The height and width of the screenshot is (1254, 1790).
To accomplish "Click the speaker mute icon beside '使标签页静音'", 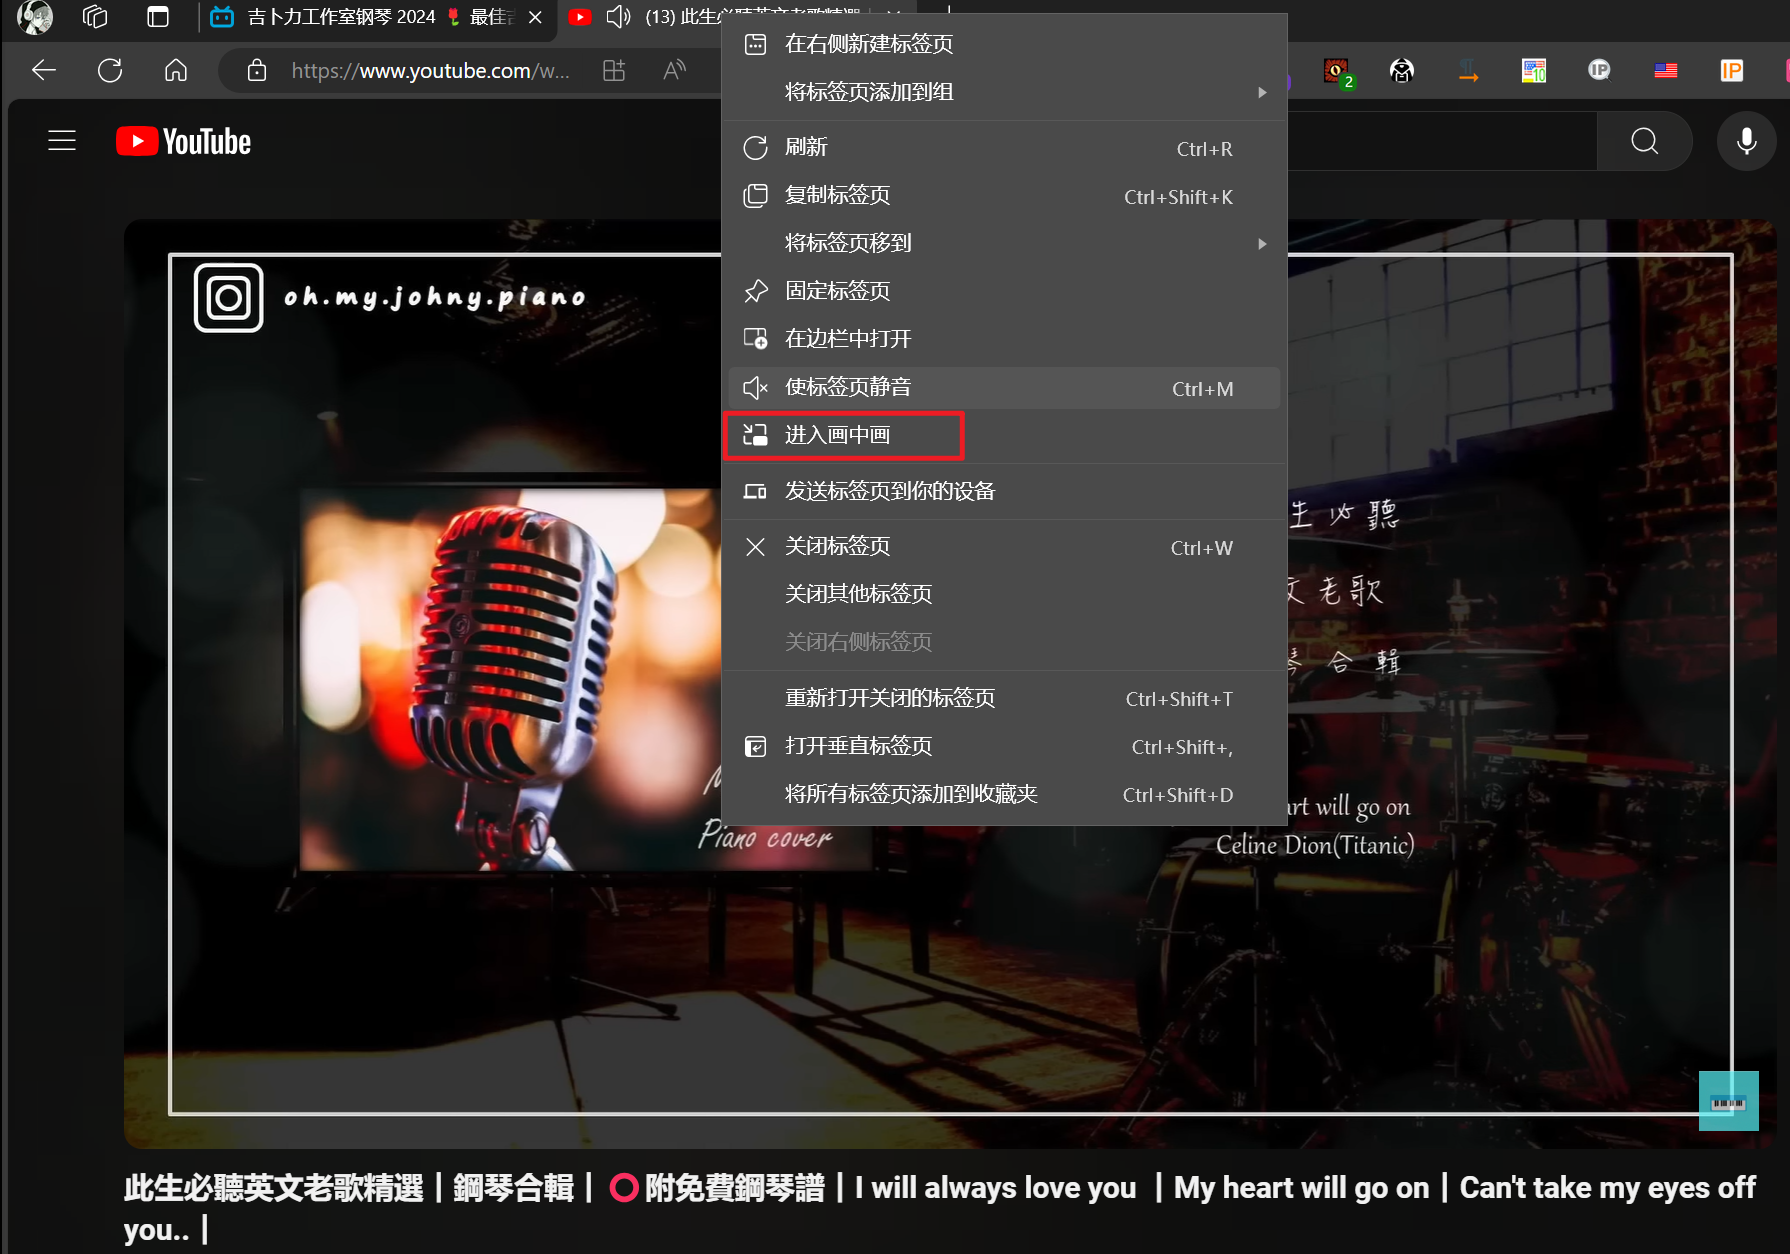I will click(756, 388).
